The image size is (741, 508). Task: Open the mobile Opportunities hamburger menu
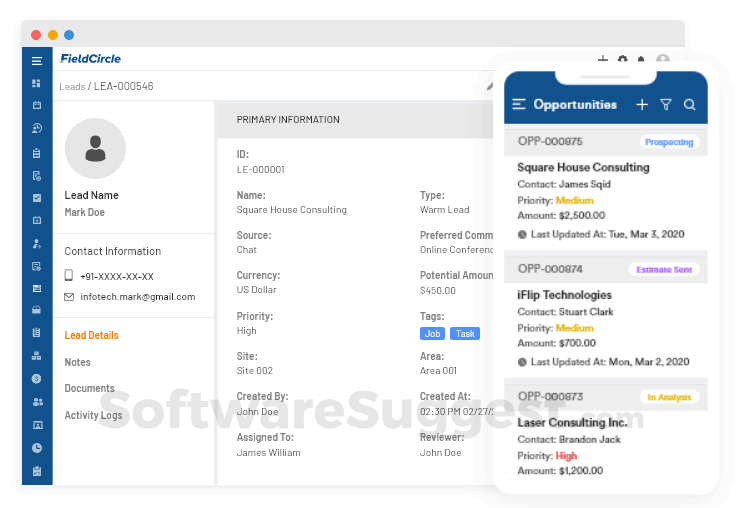tap(519, 104)
